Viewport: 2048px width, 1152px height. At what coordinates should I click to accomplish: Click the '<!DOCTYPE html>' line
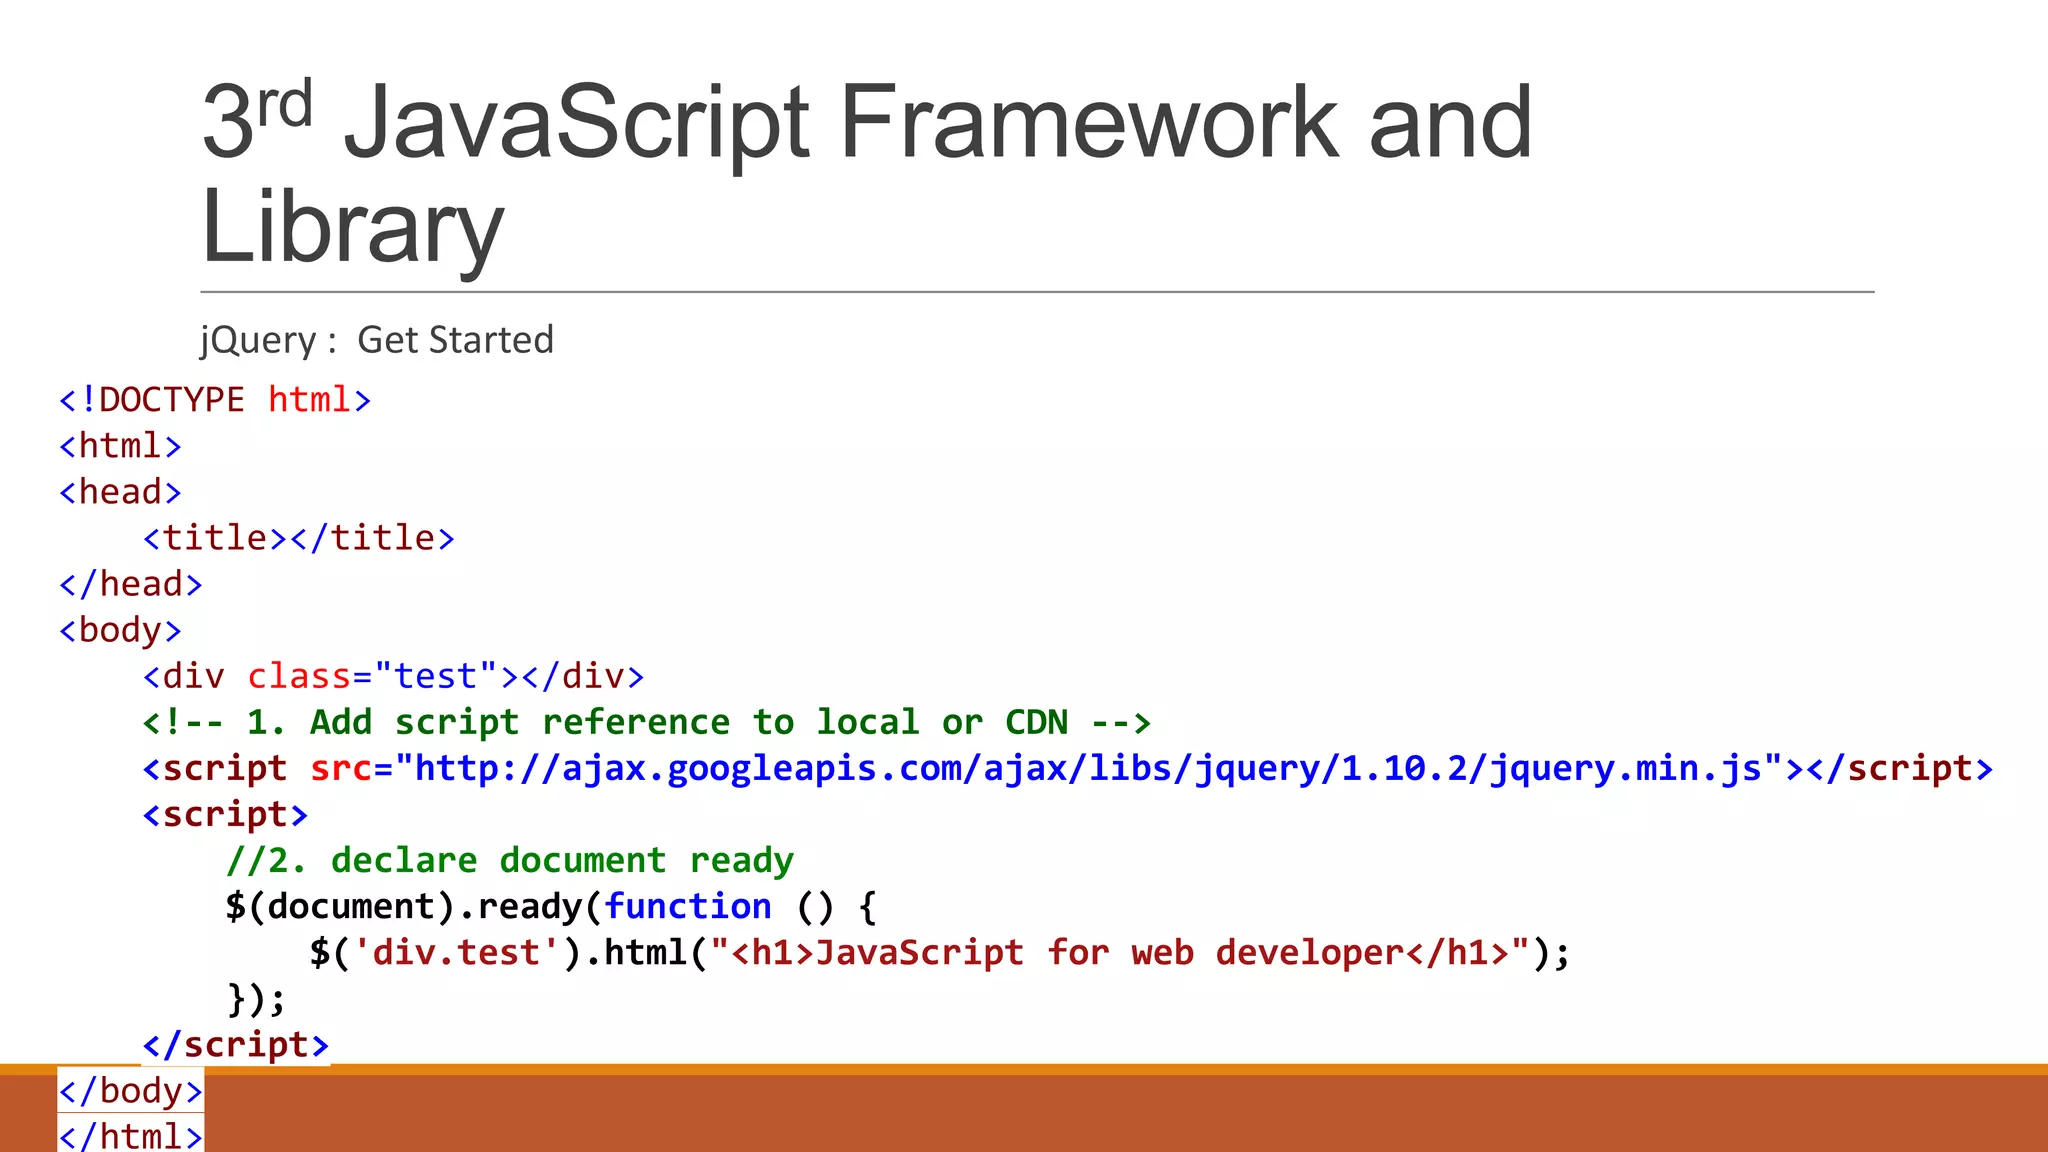pos(215,400)
